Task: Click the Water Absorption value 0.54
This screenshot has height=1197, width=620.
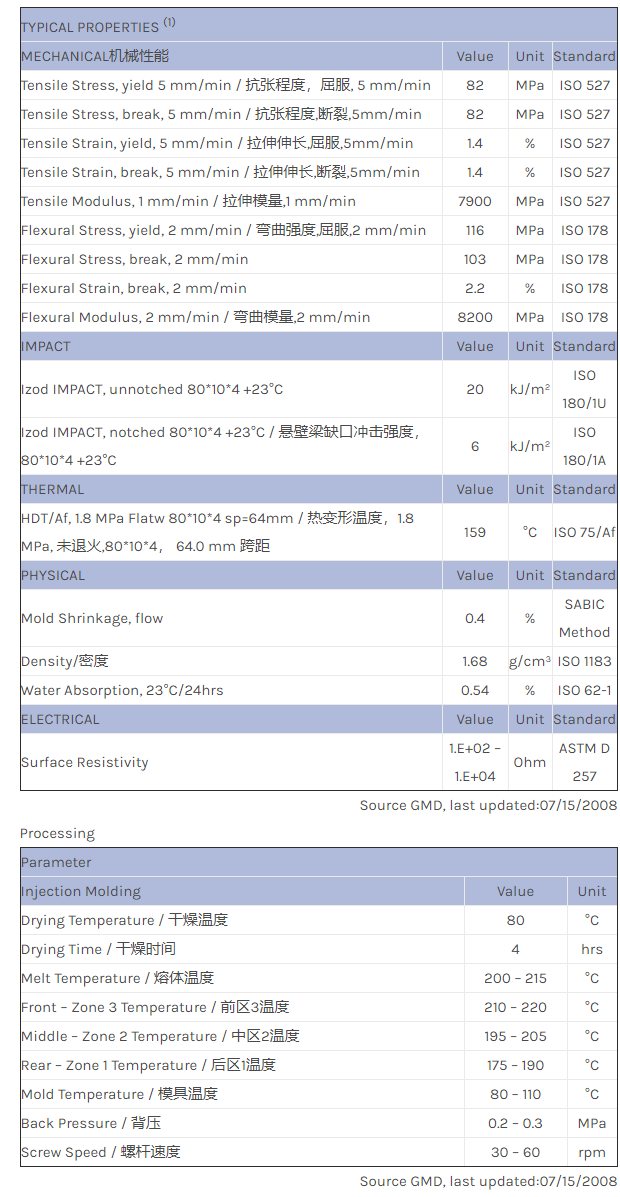Action: (474, 690)
